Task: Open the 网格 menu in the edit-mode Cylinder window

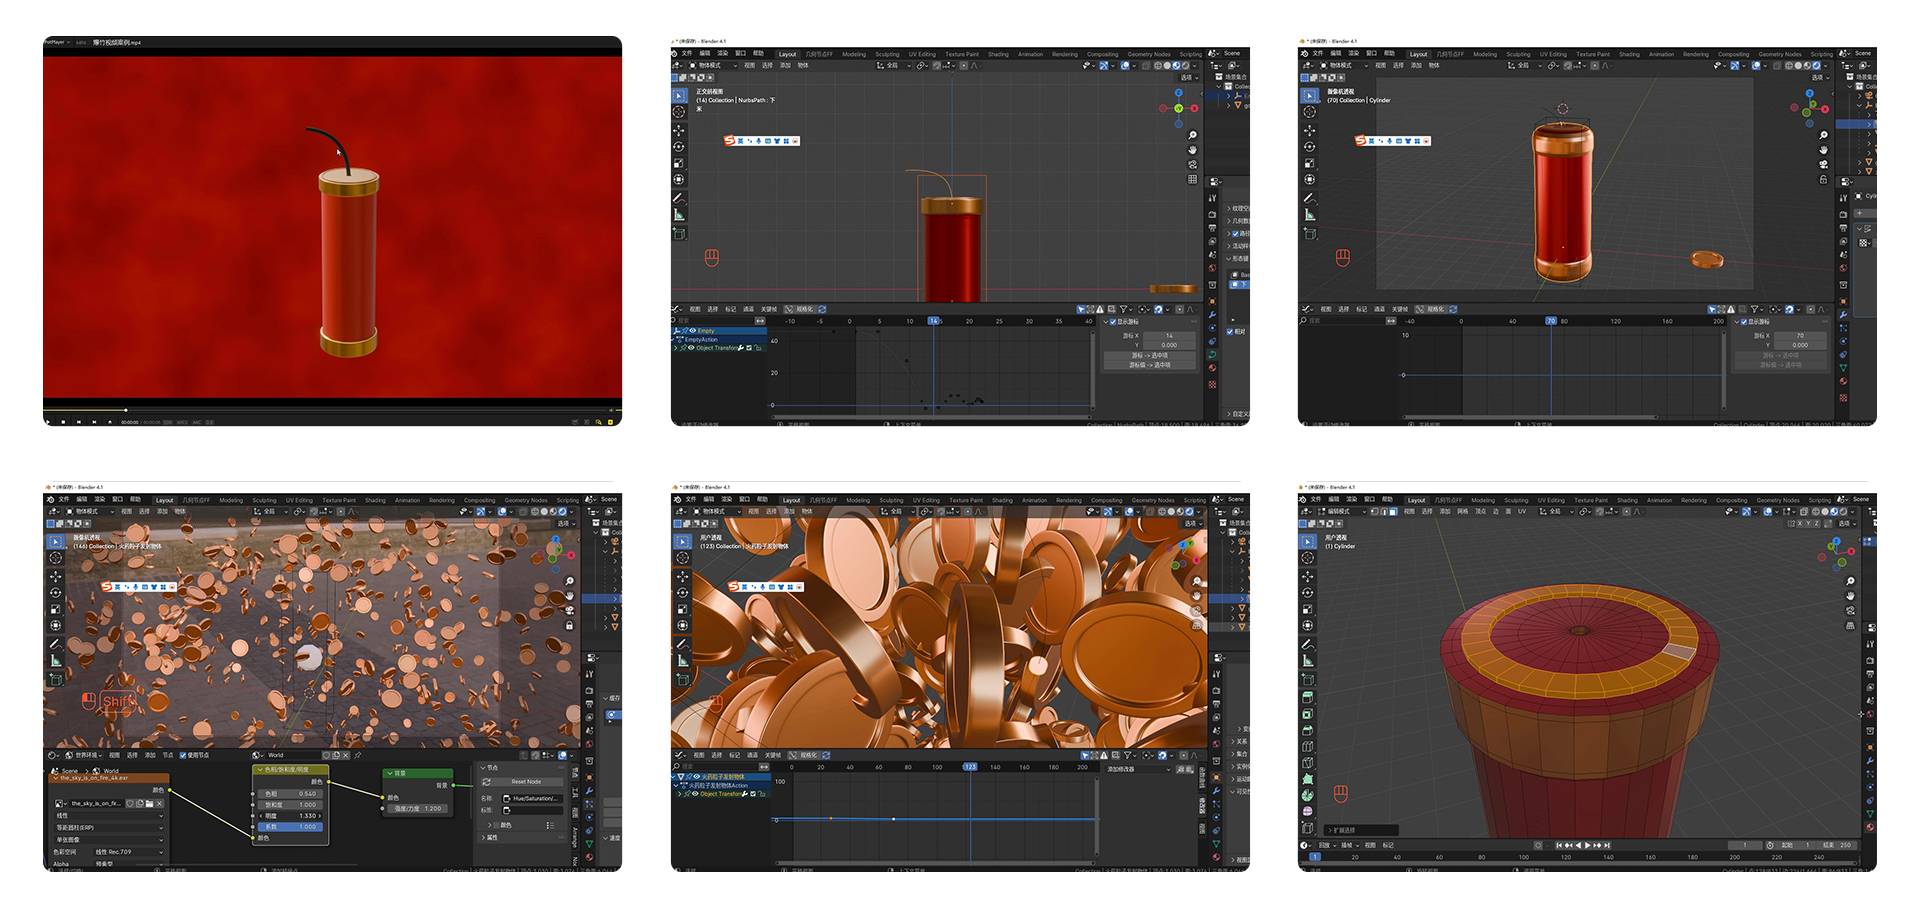Action: (1463, 511)
